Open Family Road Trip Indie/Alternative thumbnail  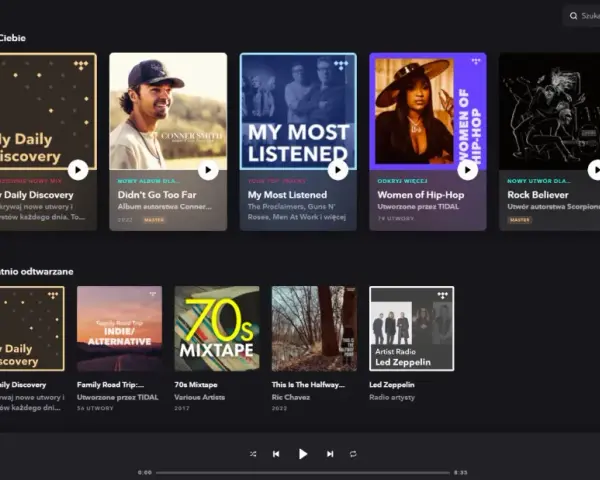(119, 328)
